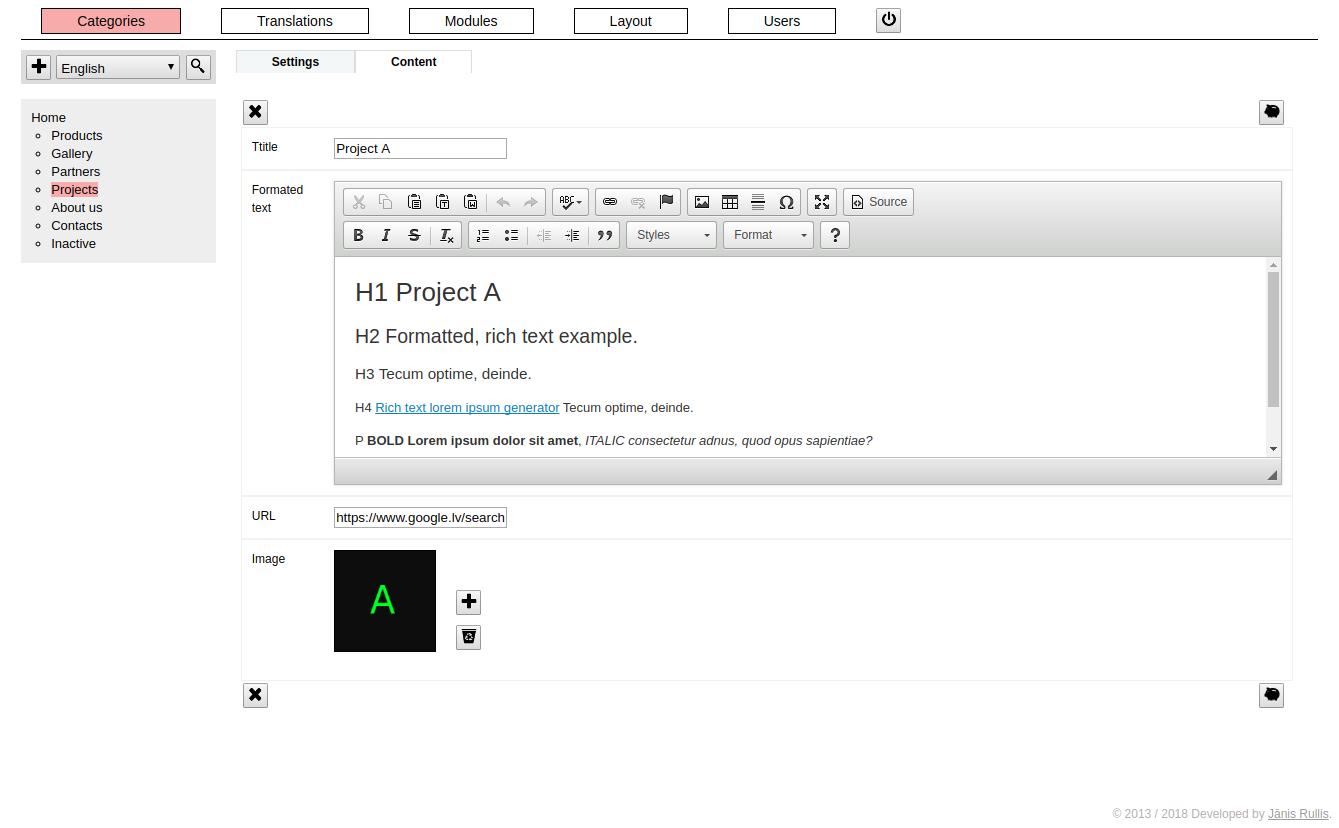Click the black A image thumbnail
This screenshot has width=1339, height=828.
coord(385,601)
